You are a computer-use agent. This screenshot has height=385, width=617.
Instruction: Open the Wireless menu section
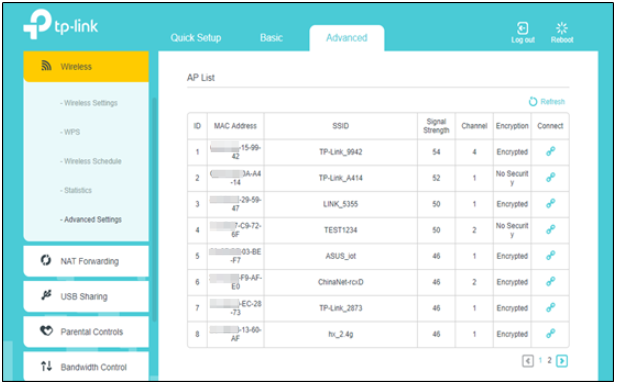coord(86,66)
